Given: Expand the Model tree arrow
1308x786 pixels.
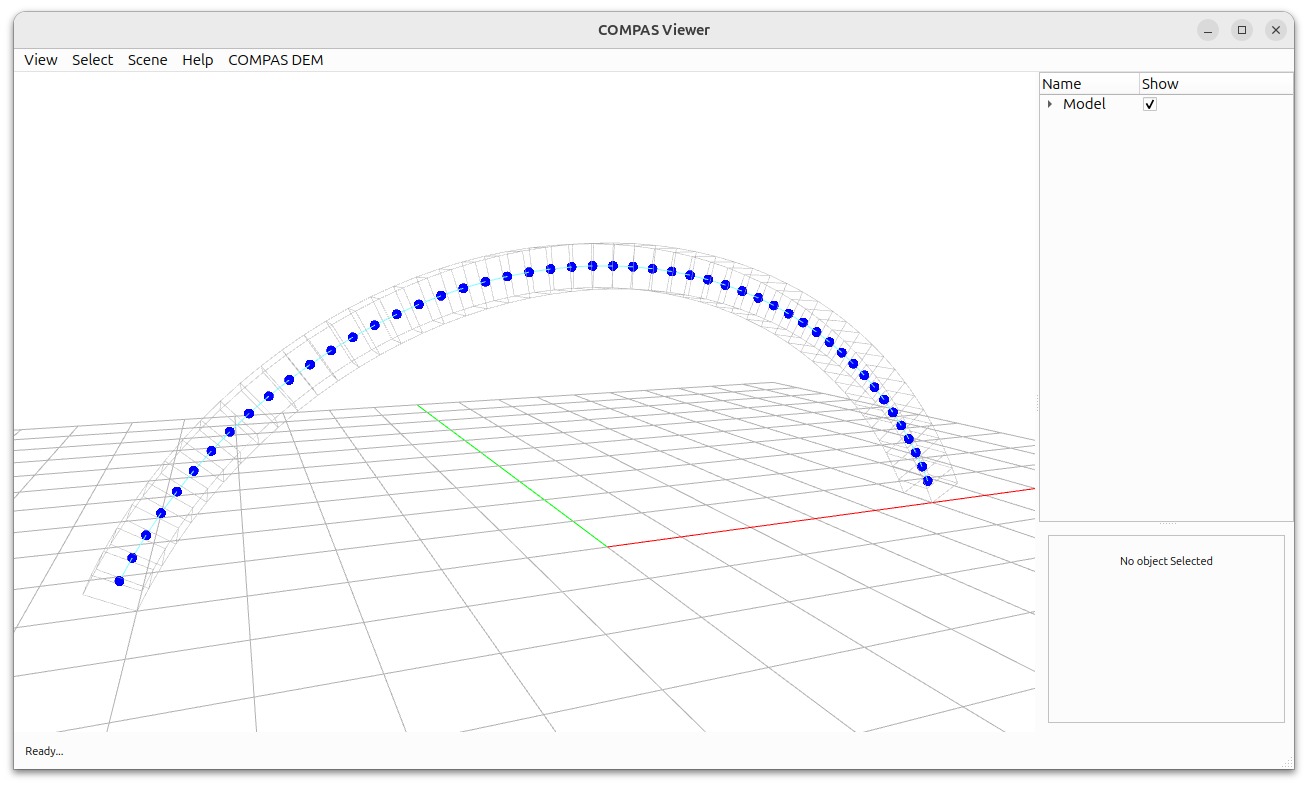Looking at the screenshot, I should click(1049, 104).
